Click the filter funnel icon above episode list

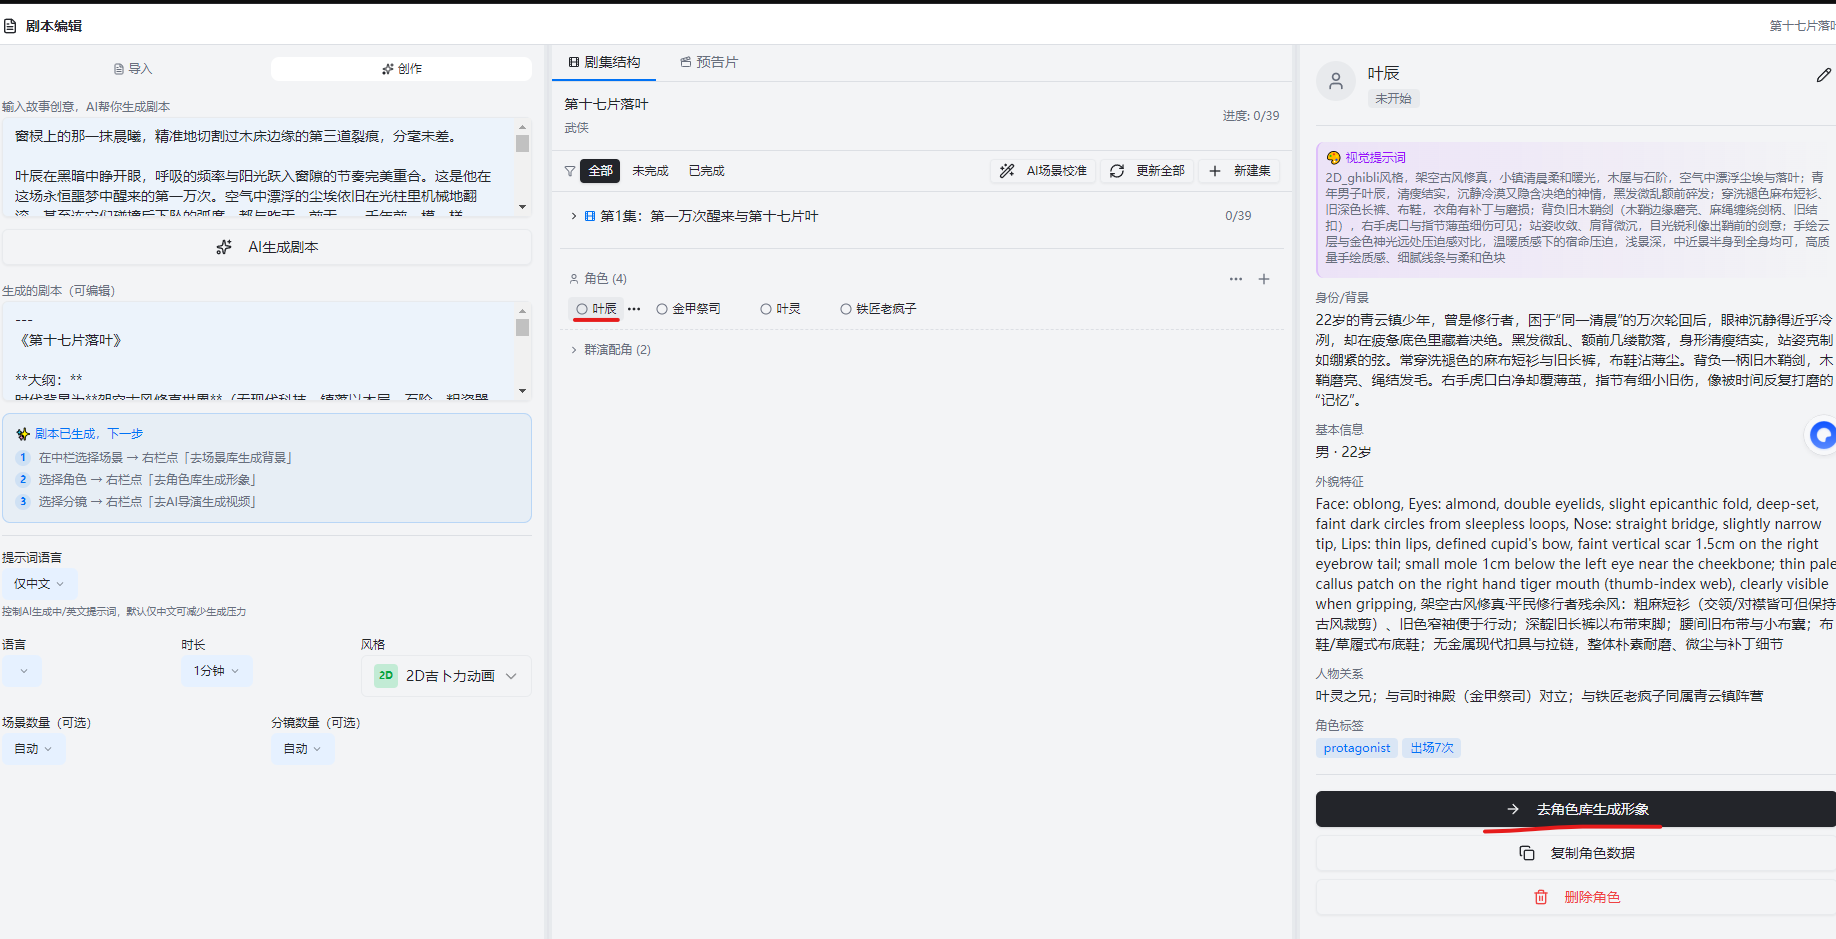[569, 170]
